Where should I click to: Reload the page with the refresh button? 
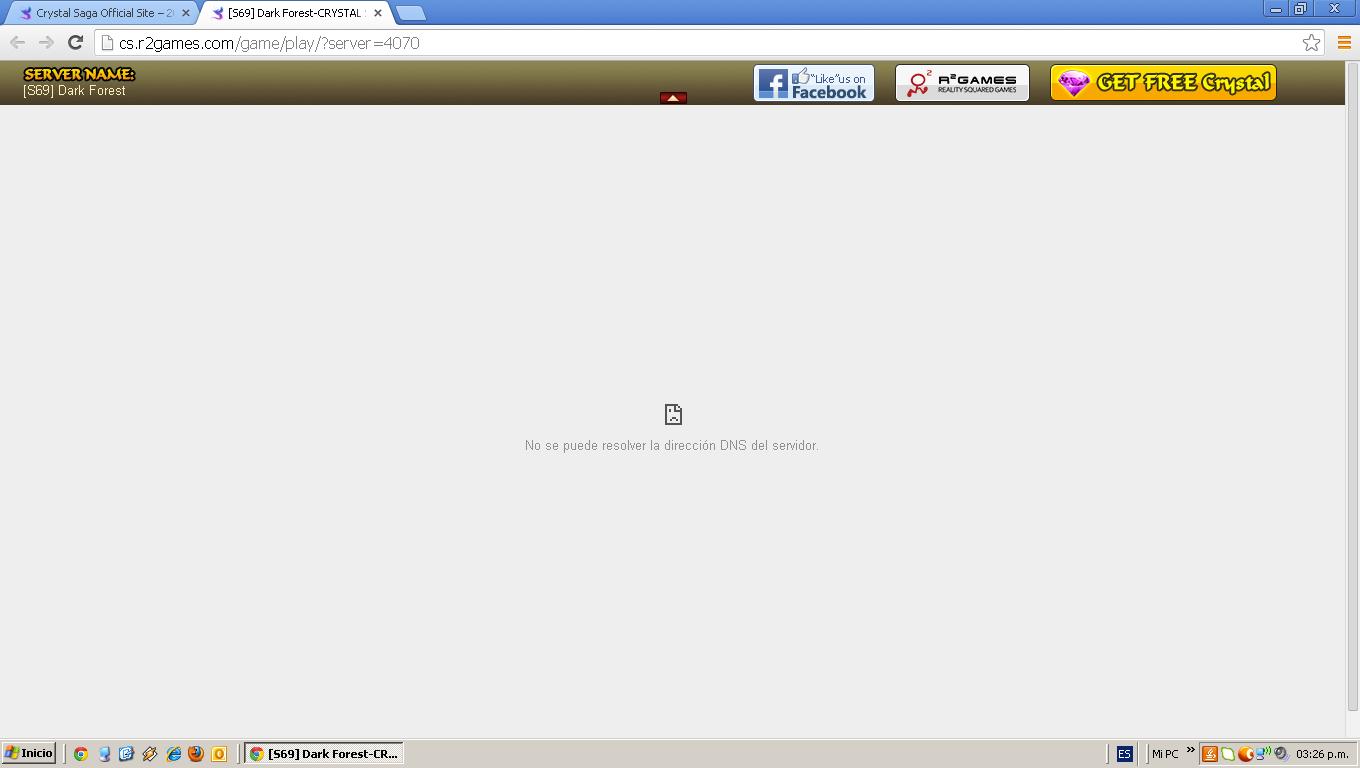(x=75, y=42)
